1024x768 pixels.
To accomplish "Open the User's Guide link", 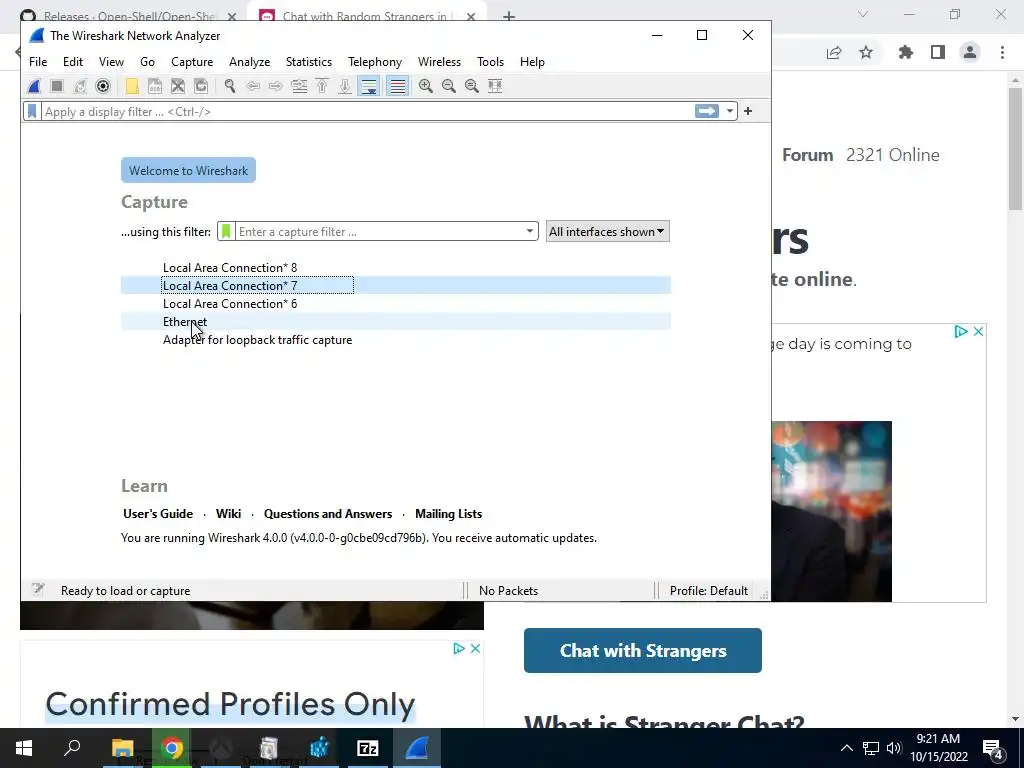I will (158, 514).
